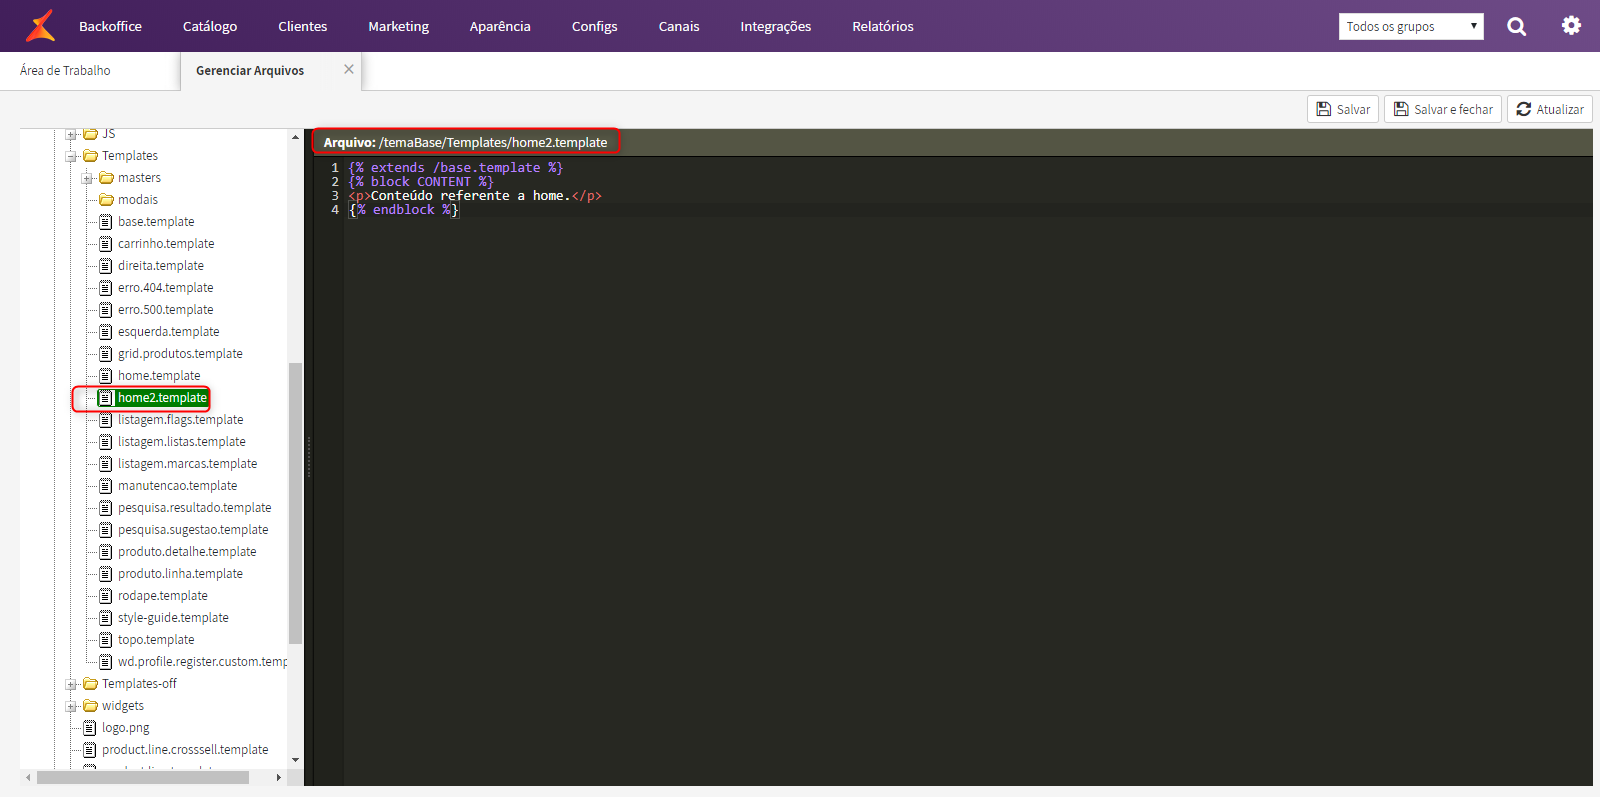Open the Clientes menu
Screen dimensions: 1600x797
point(303,26)
